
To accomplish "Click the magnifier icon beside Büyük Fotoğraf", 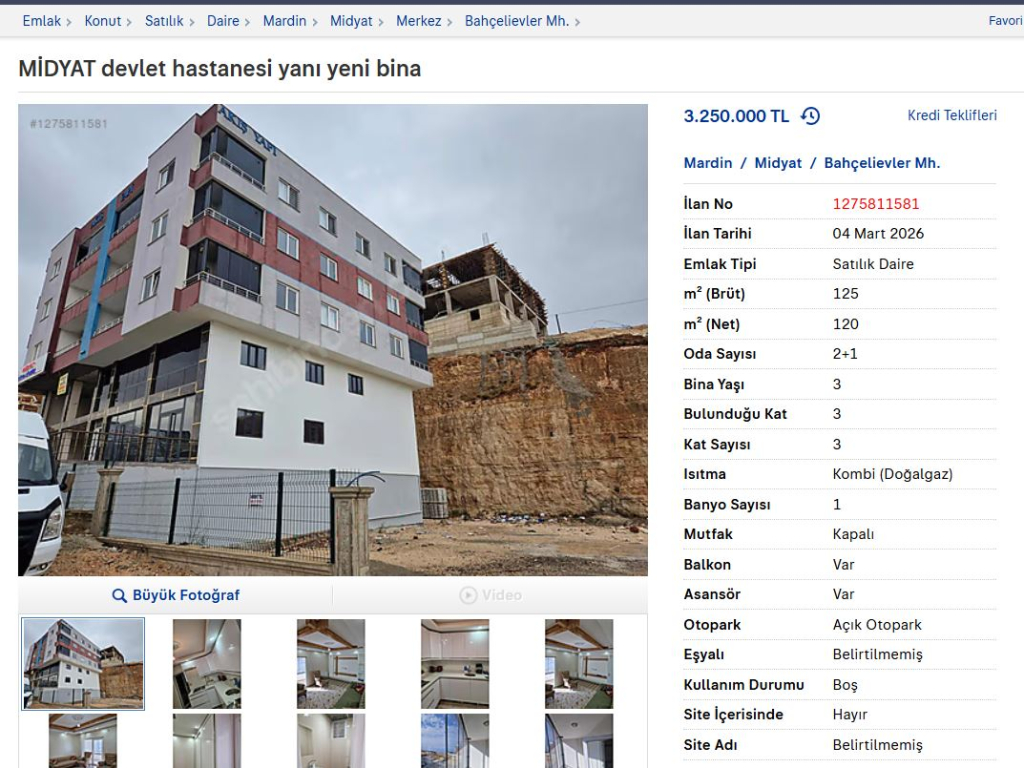I will (x=119, y=596).
